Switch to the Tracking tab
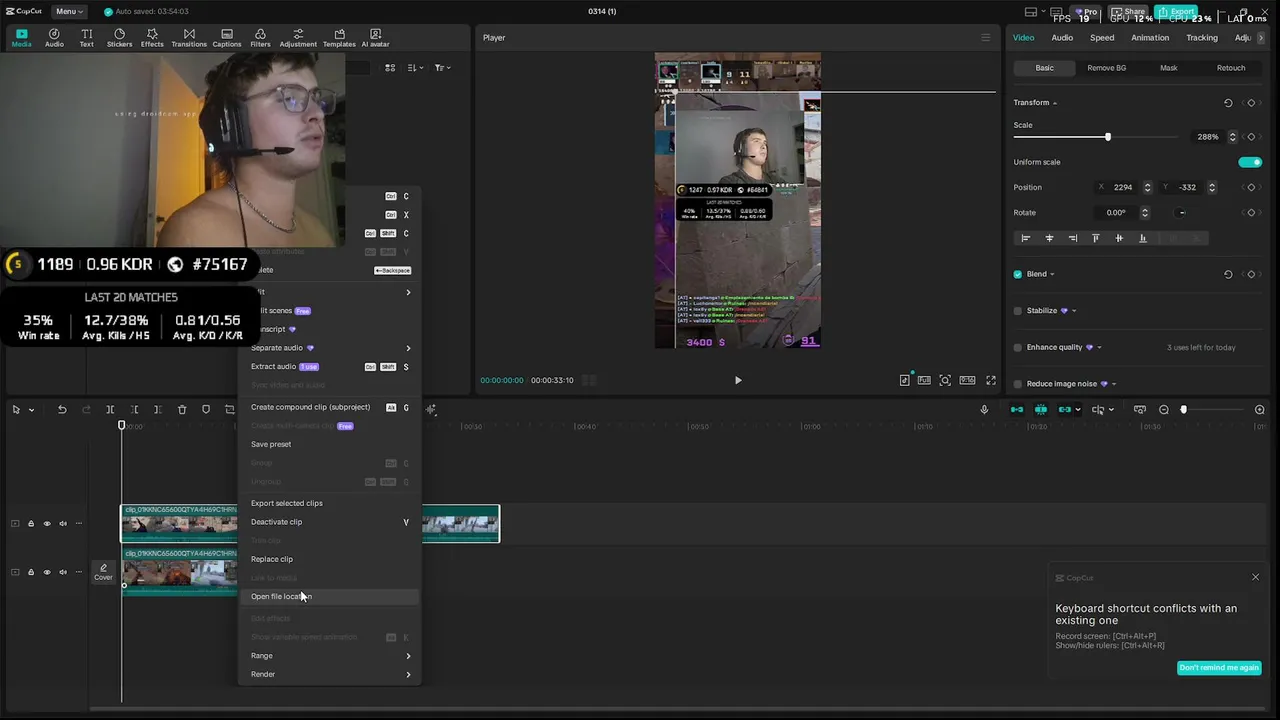The width and height of the screenshot is (1280, 720). click(x=1202, y=38)
